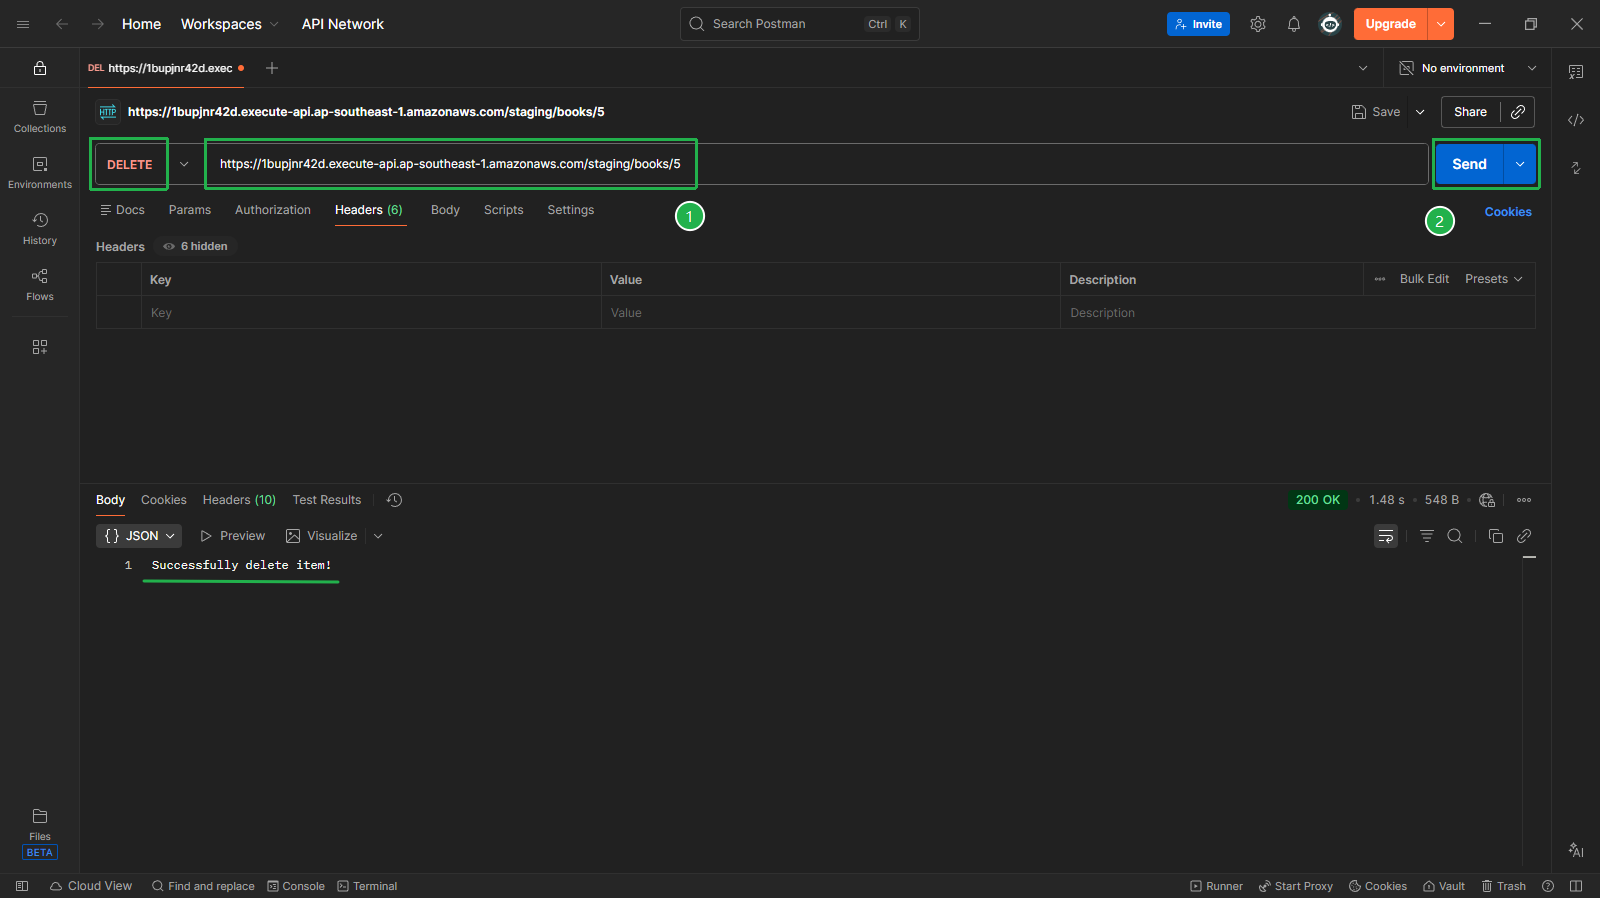Switch to the Params tab

click(x=190, y=210)
